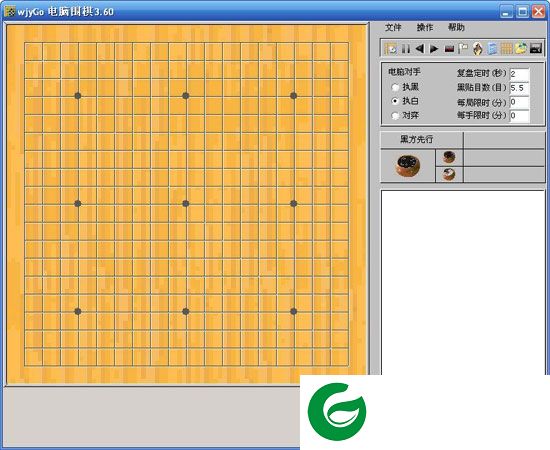Viewport: 550px width, 450px height.
Task: Click the yellow-green folder toolbar icon
Action: click(x=521, y=48)
